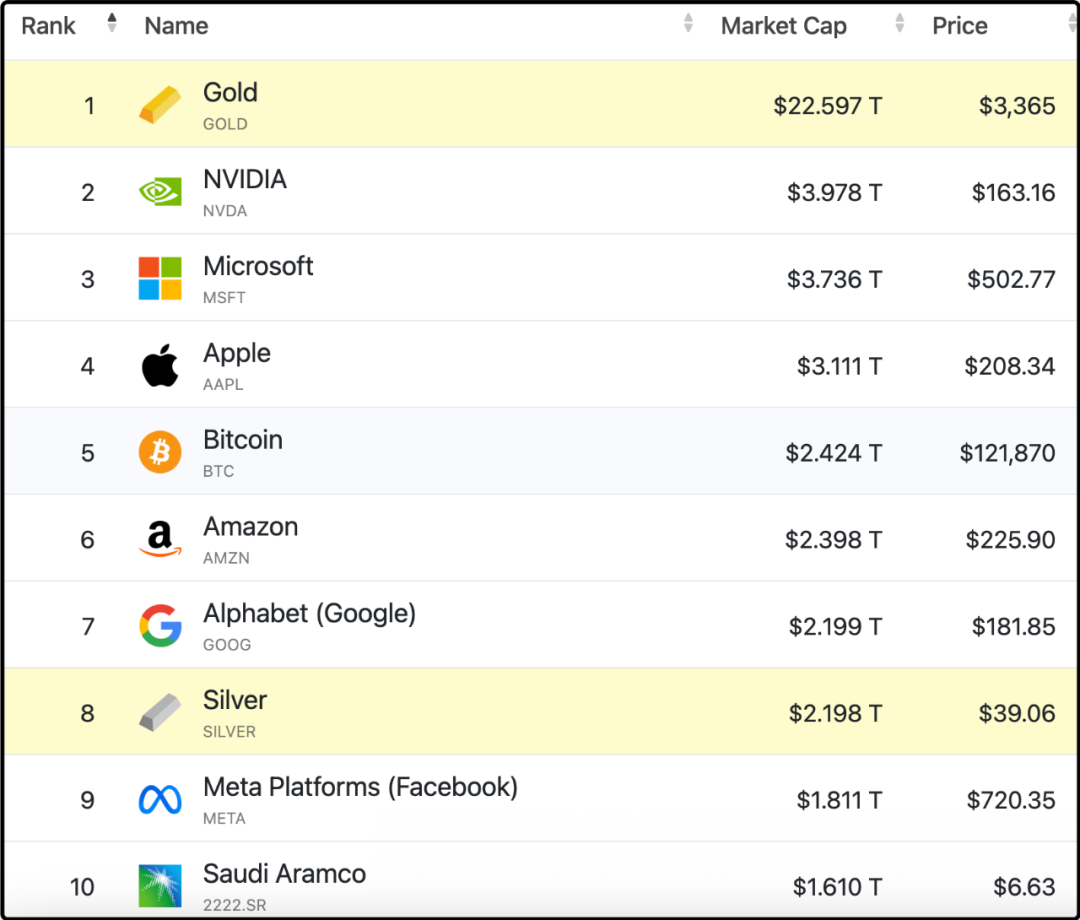Click the Saudi Aramco logo icon
Viewport: 1080px width, 920px height.
[x=160, y=886]
